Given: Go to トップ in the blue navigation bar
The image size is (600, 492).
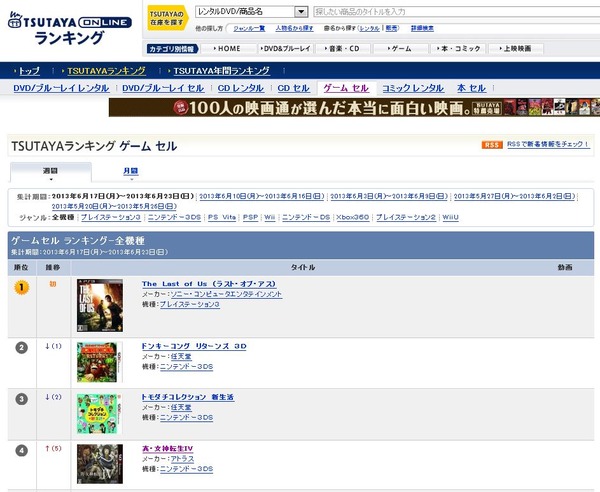Looking at the screenshot, I should [29, 71].
